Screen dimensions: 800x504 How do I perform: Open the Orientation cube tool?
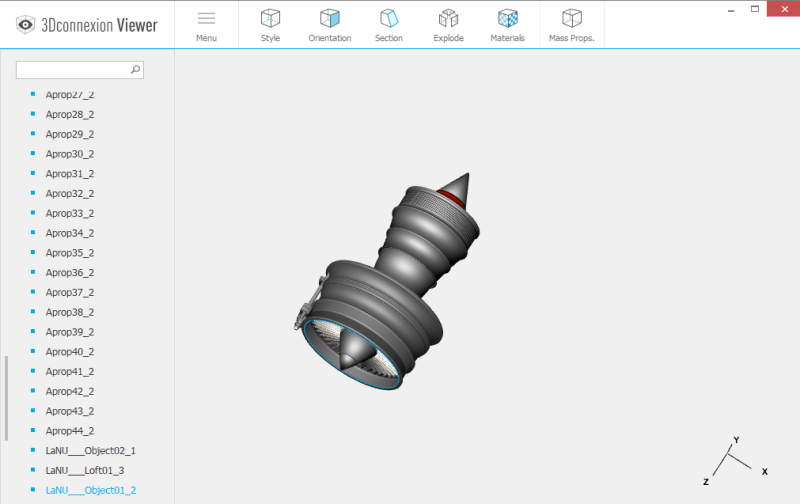tap(330, 26)
